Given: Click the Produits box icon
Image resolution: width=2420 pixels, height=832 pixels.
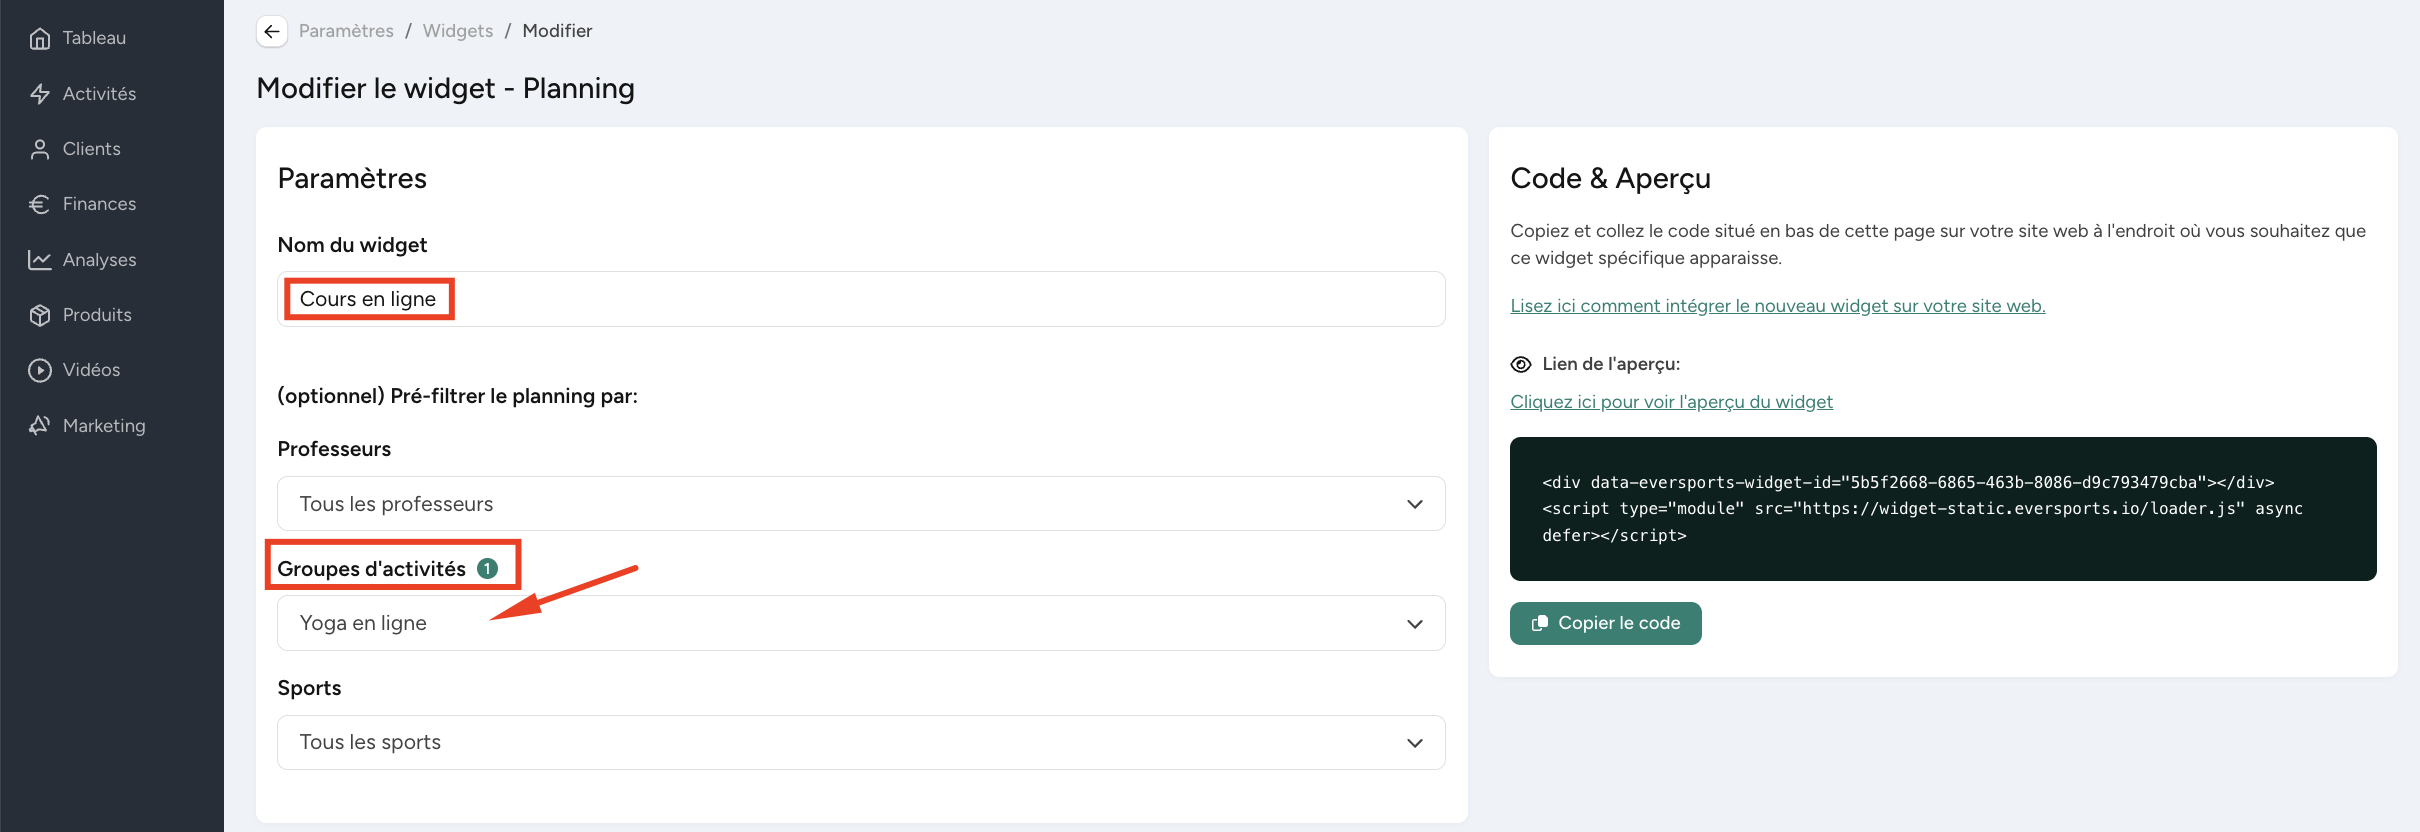Looking at the screenshot, I should (40, 315).
